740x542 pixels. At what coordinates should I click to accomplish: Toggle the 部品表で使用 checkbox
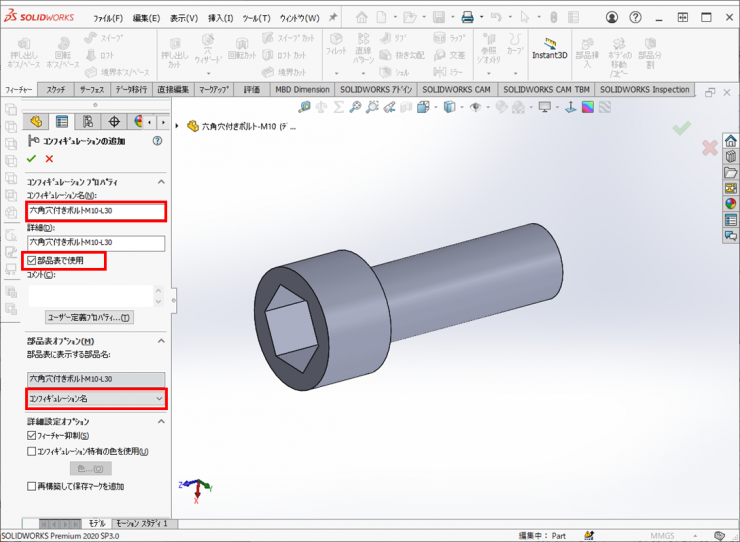[32, 260]
